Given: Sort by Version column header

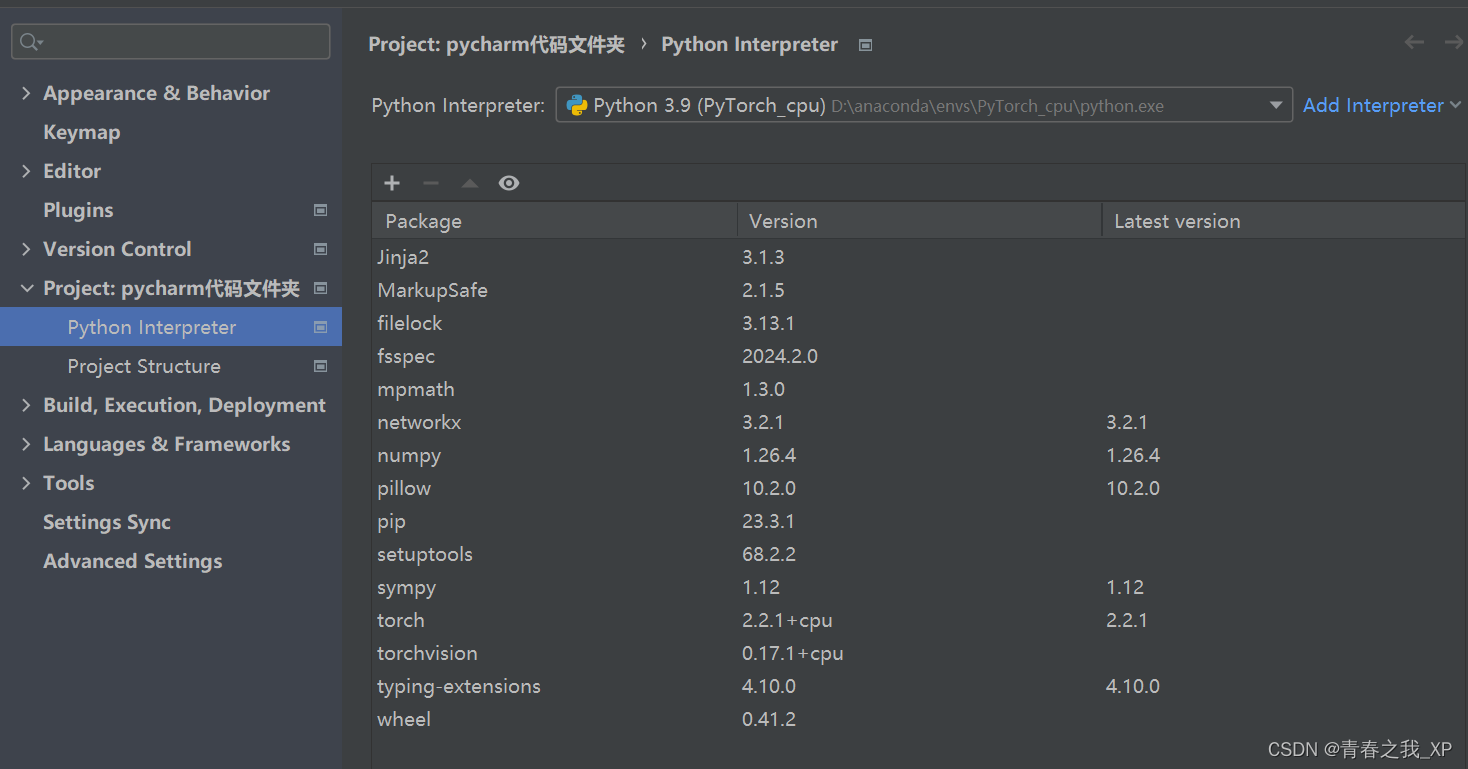Looking at the screenshot, I should 919,221.
